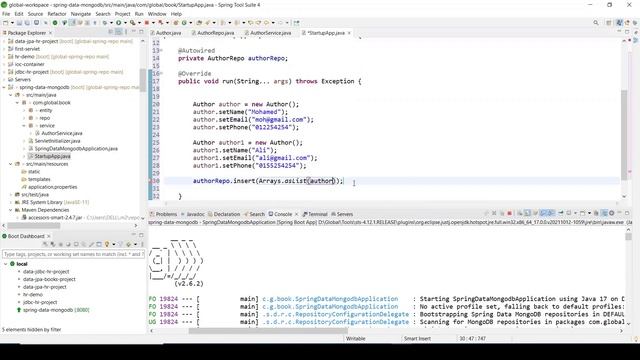Click the console horizontal scrollbar thumb

pyautogui.click(x=268, y=331)
